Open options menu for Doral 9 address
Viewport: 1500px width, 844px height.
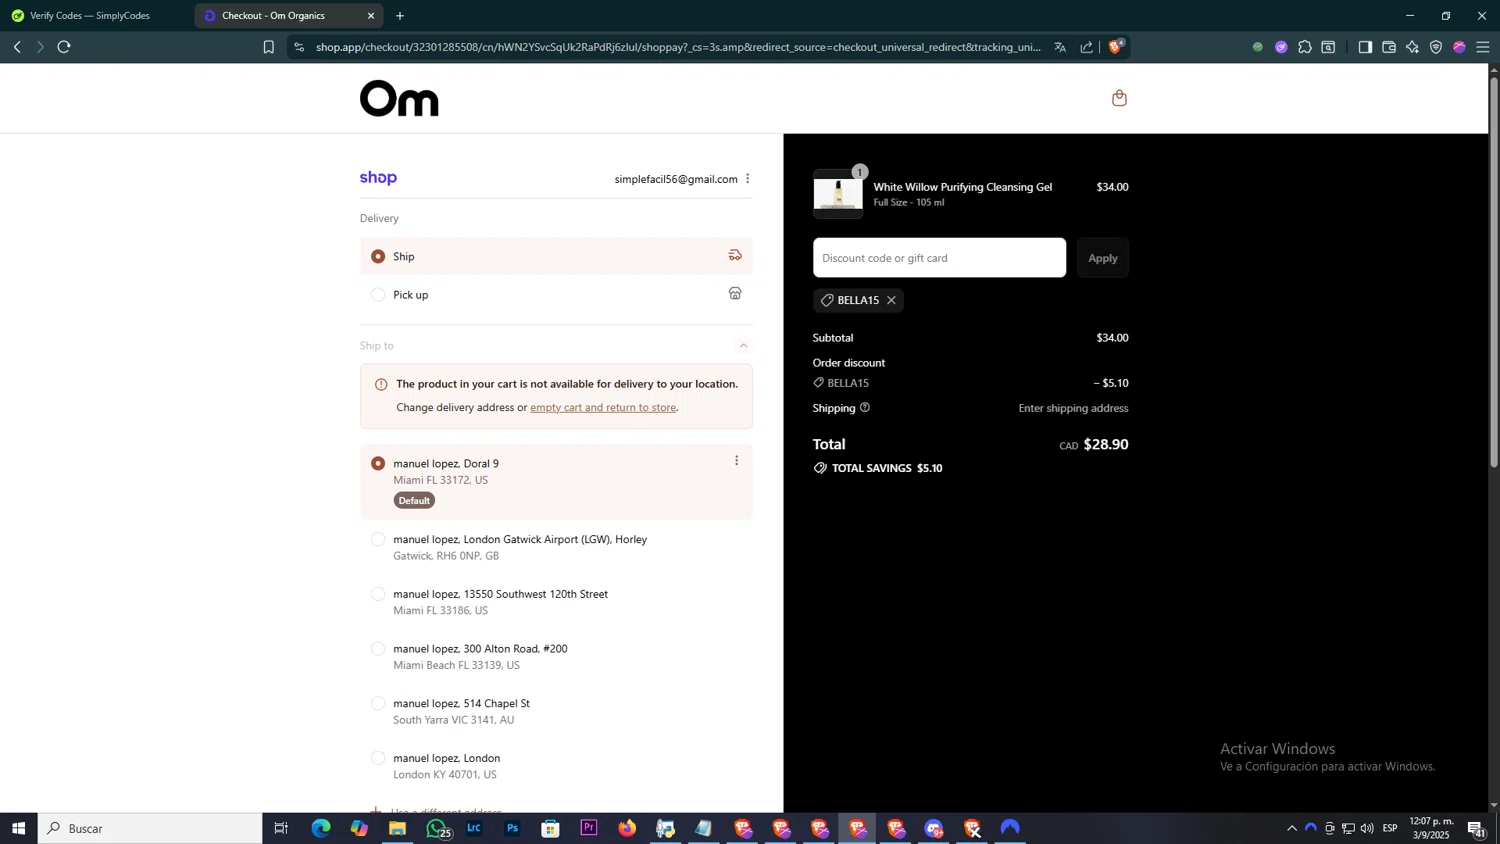tap(737, 461)
